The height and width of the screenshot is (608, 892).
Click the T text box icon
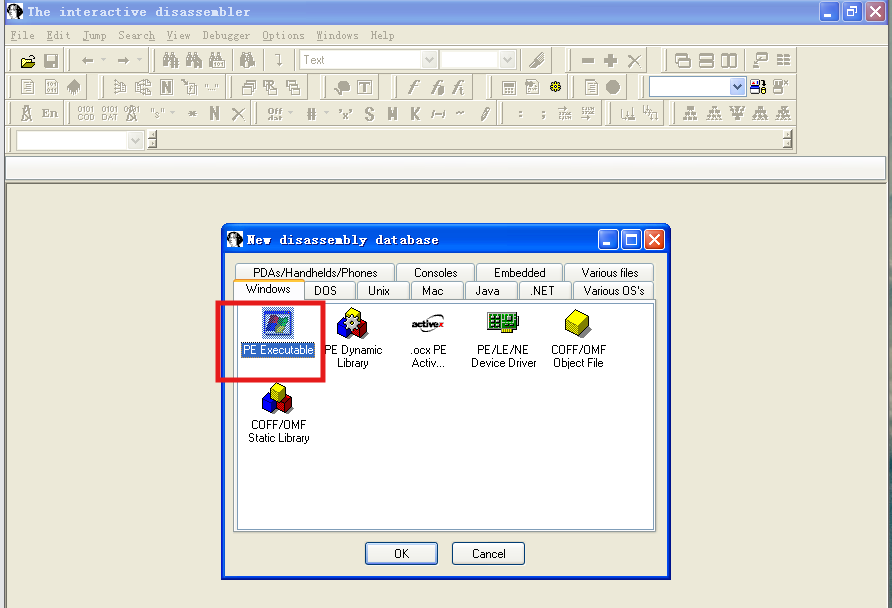pyautogui.click(x=364, y=87)
